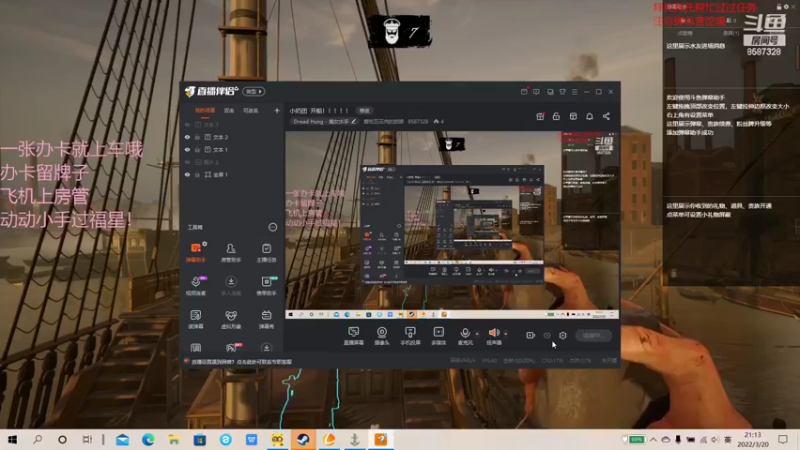This screenshot has height=450, width=800.
Task: Toggle lock on 全屏 1 layer
Action: (197, 174)
